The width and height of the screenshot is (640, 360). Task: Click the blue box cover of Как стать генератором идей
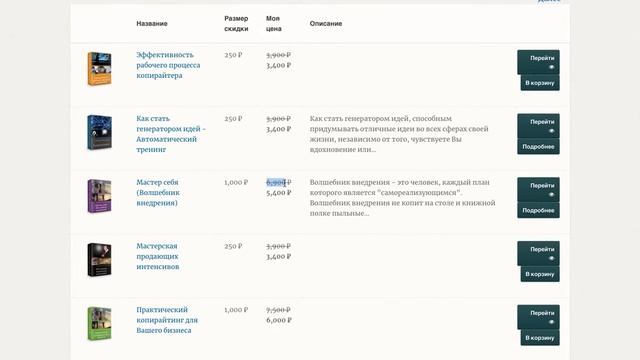(99, 132)
